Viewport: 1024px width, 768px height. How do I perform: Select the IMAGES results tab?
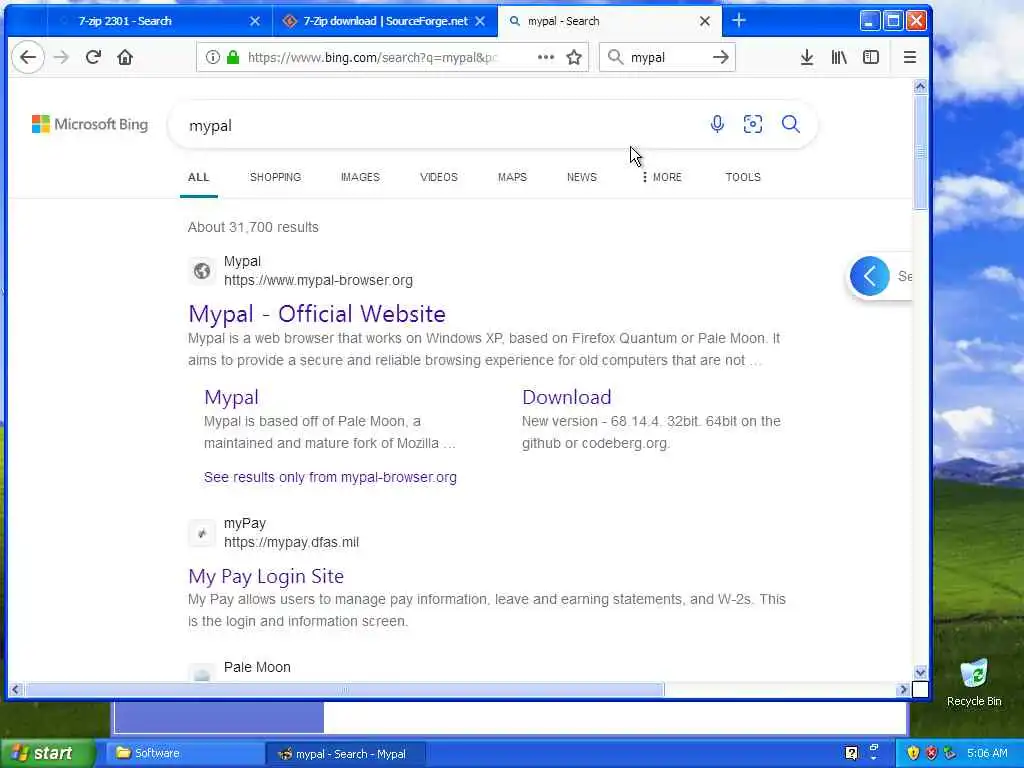click(x=360, y=177)
